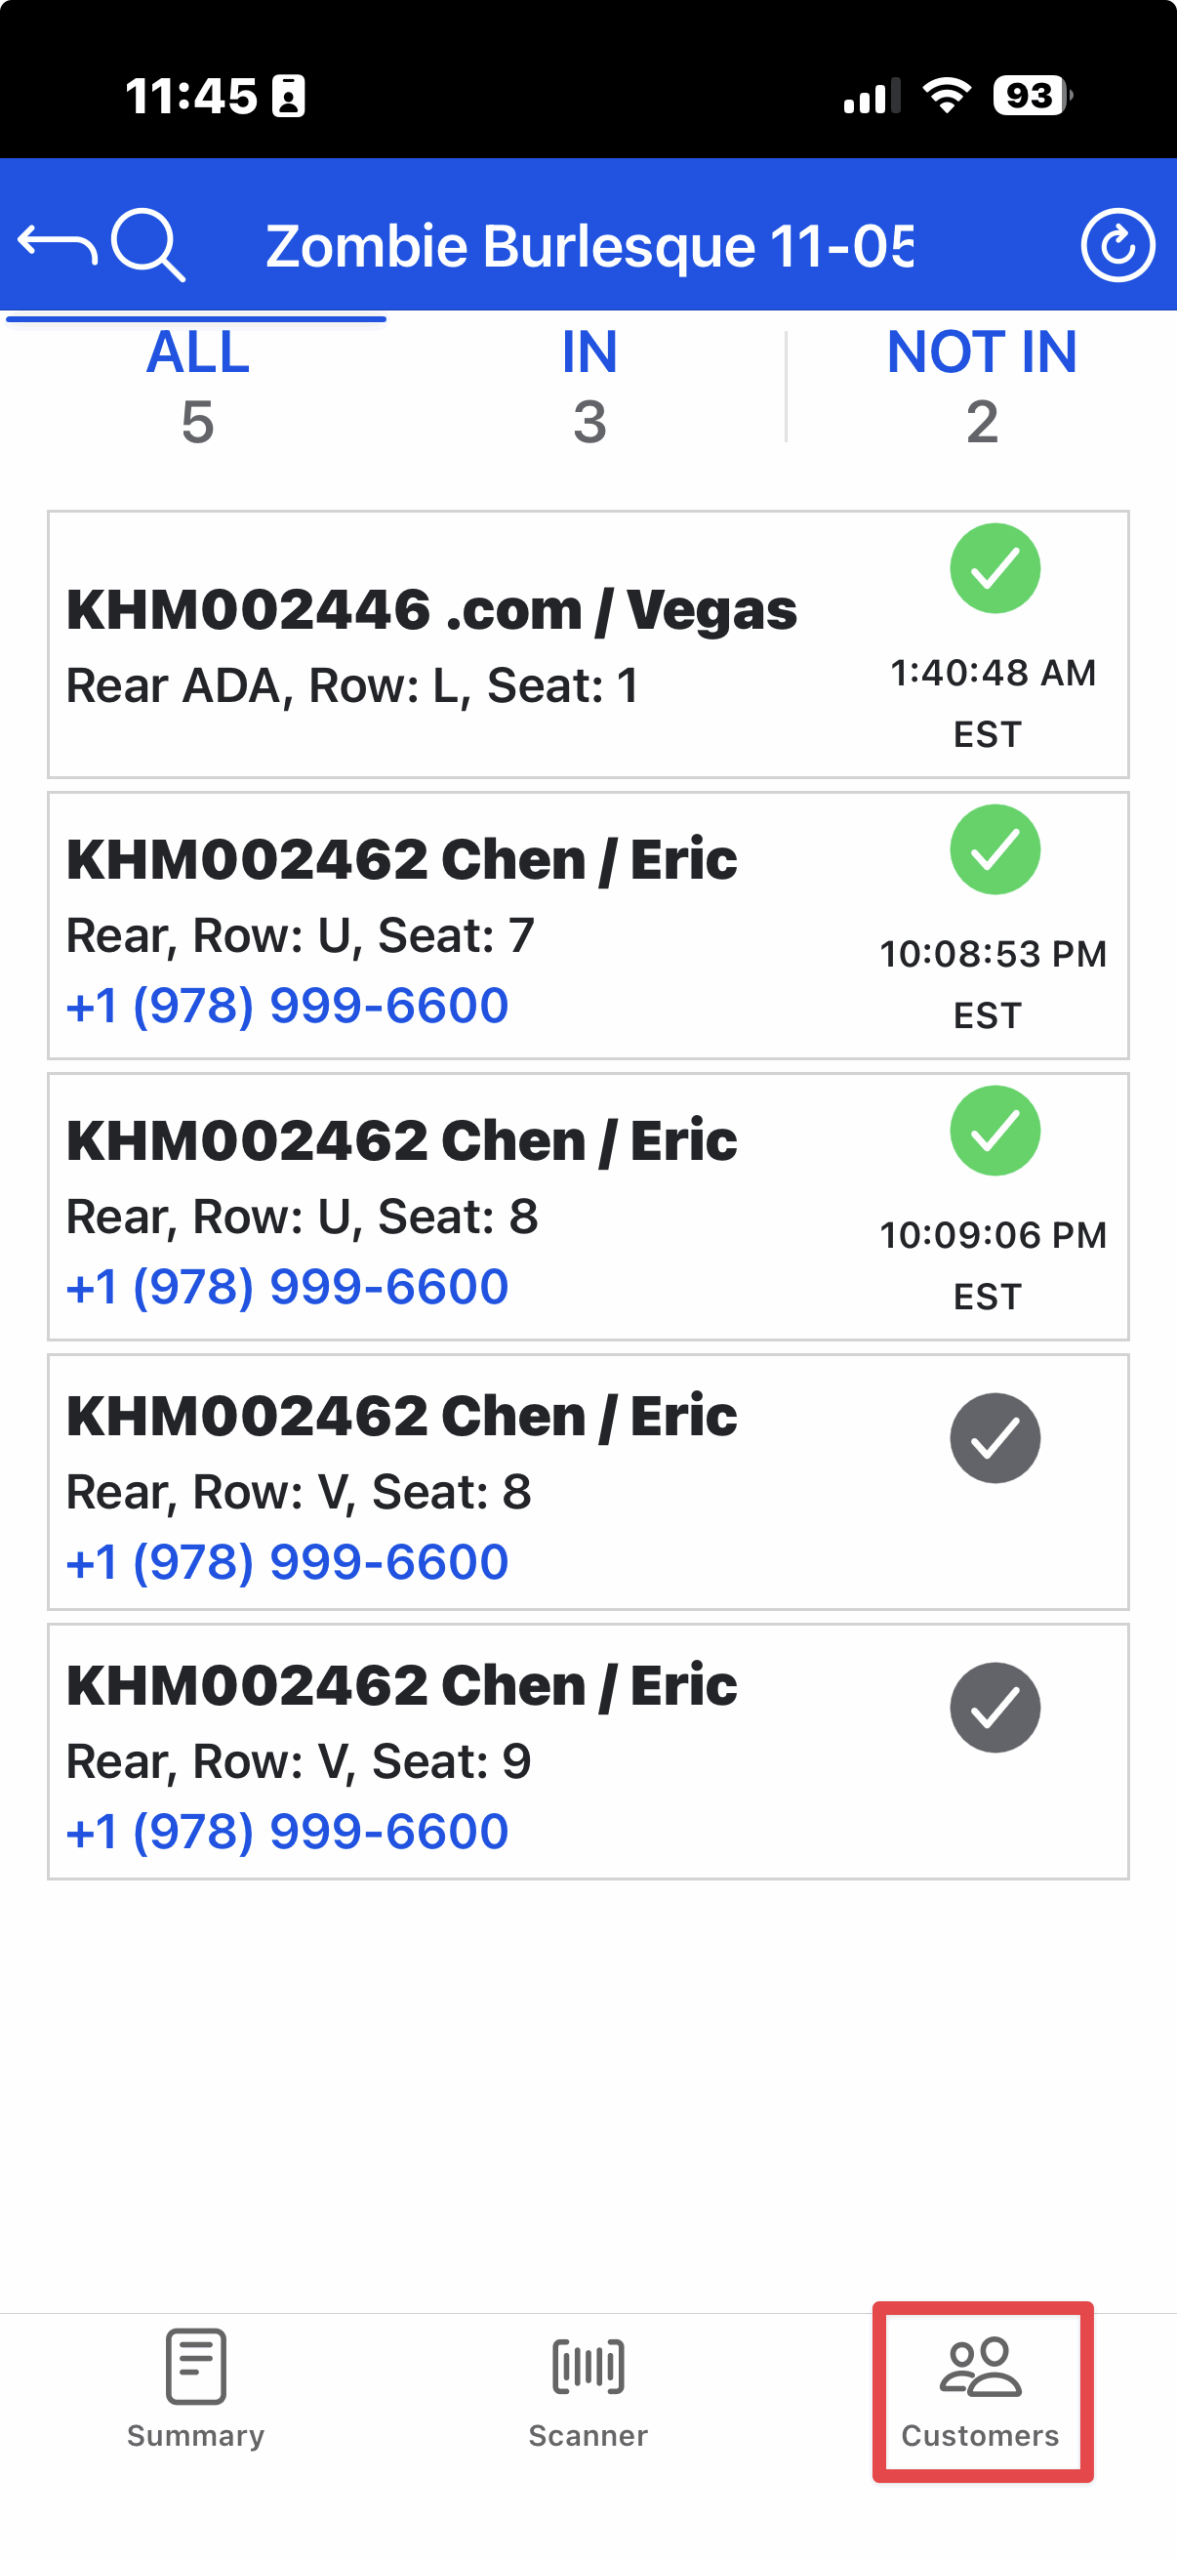Screen dimensions: 1177x2560
Task: Uncheck Row U Seat 8 check-in
Action: [x=994, y=1130]
